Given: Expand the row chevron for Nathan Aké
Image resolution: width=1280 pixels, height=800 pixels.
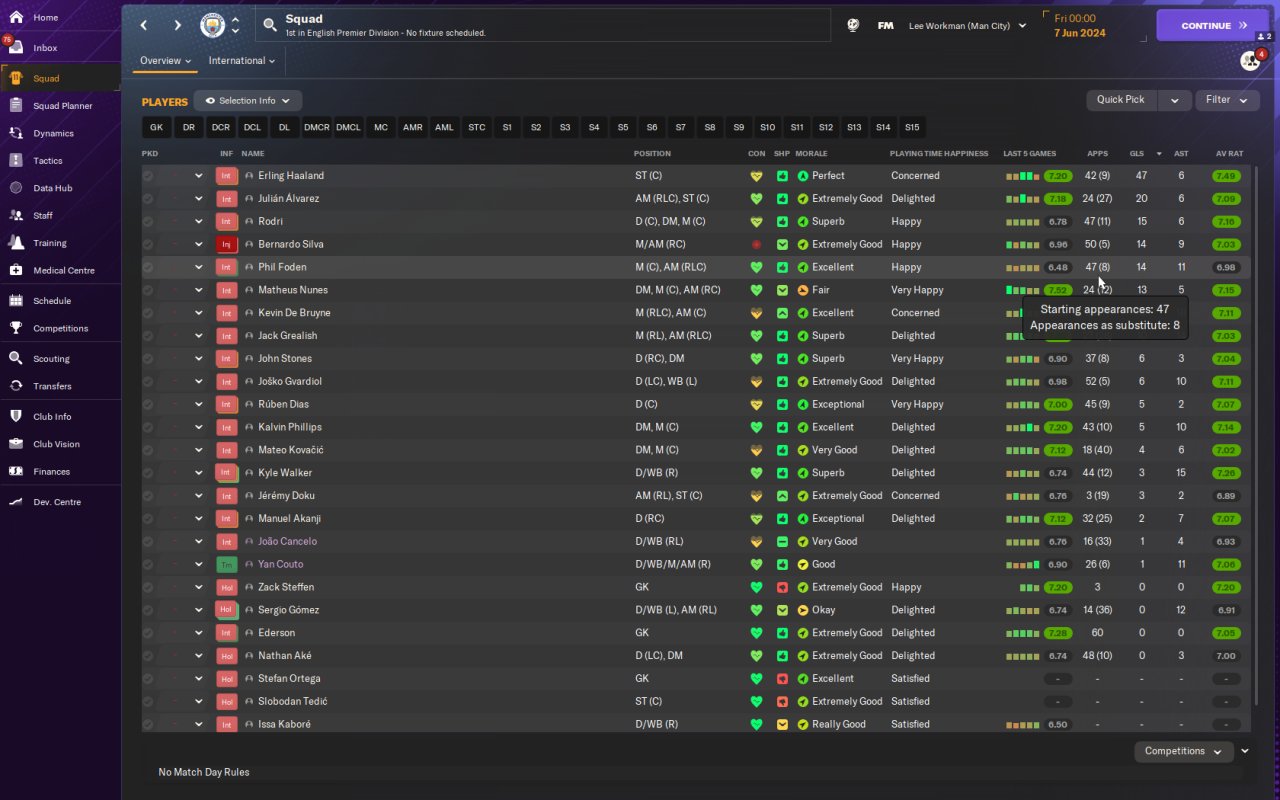Looking at the screenshot, I should coord(198,656).
